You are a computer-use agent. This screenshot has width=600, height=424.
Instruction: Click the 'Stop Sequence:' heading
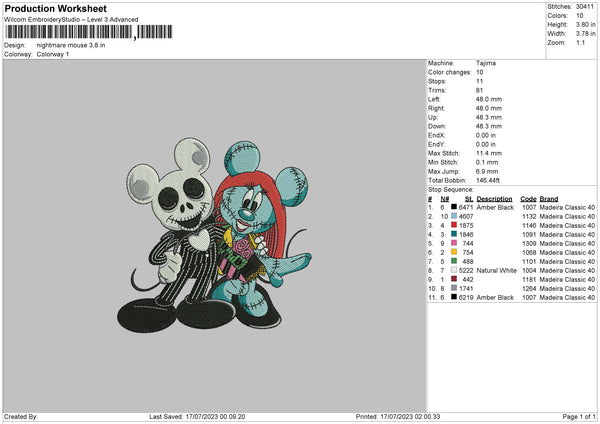(451, 189)
